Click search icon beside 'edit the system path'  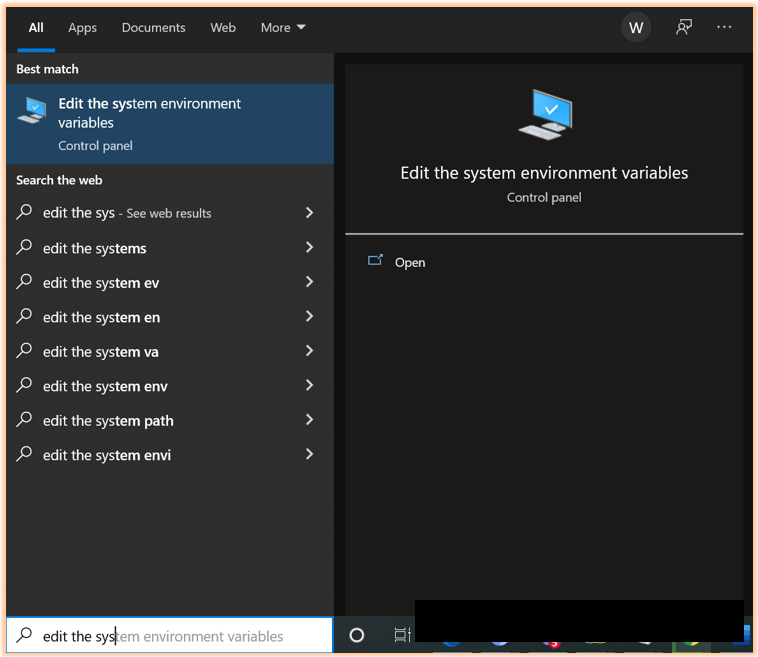point(24,419)
